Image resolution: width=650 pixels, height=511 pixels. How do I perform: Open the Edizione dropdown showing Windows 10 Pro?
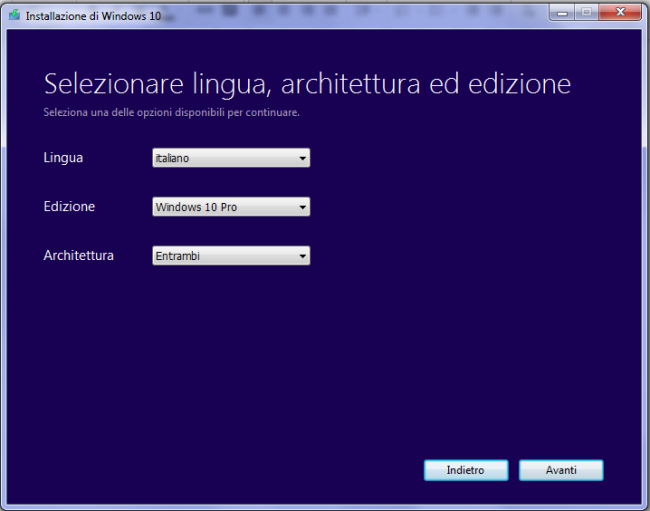pyautogui.click(x=231, y=207)
